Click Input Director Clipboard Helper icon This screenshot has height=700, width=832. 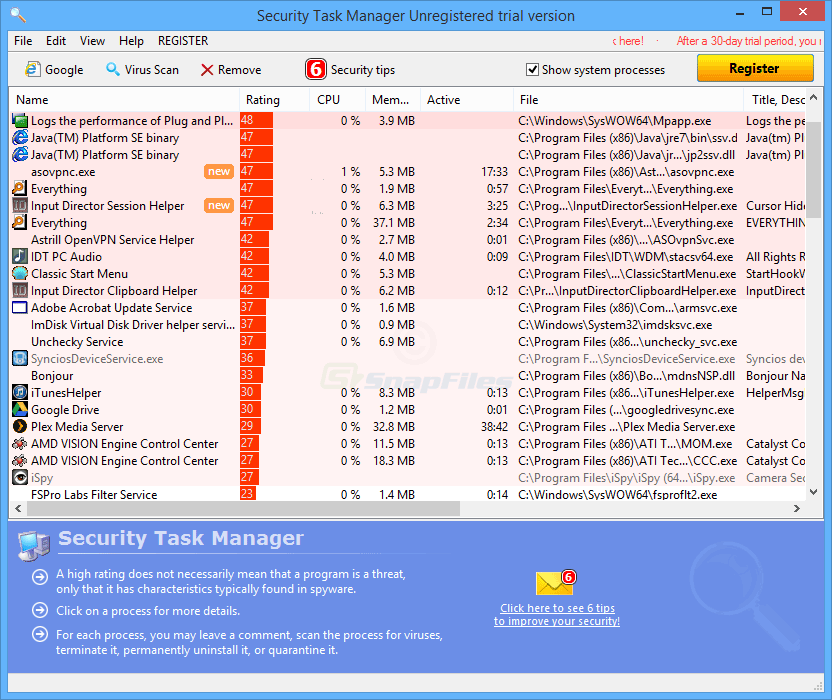coord(20,290)
